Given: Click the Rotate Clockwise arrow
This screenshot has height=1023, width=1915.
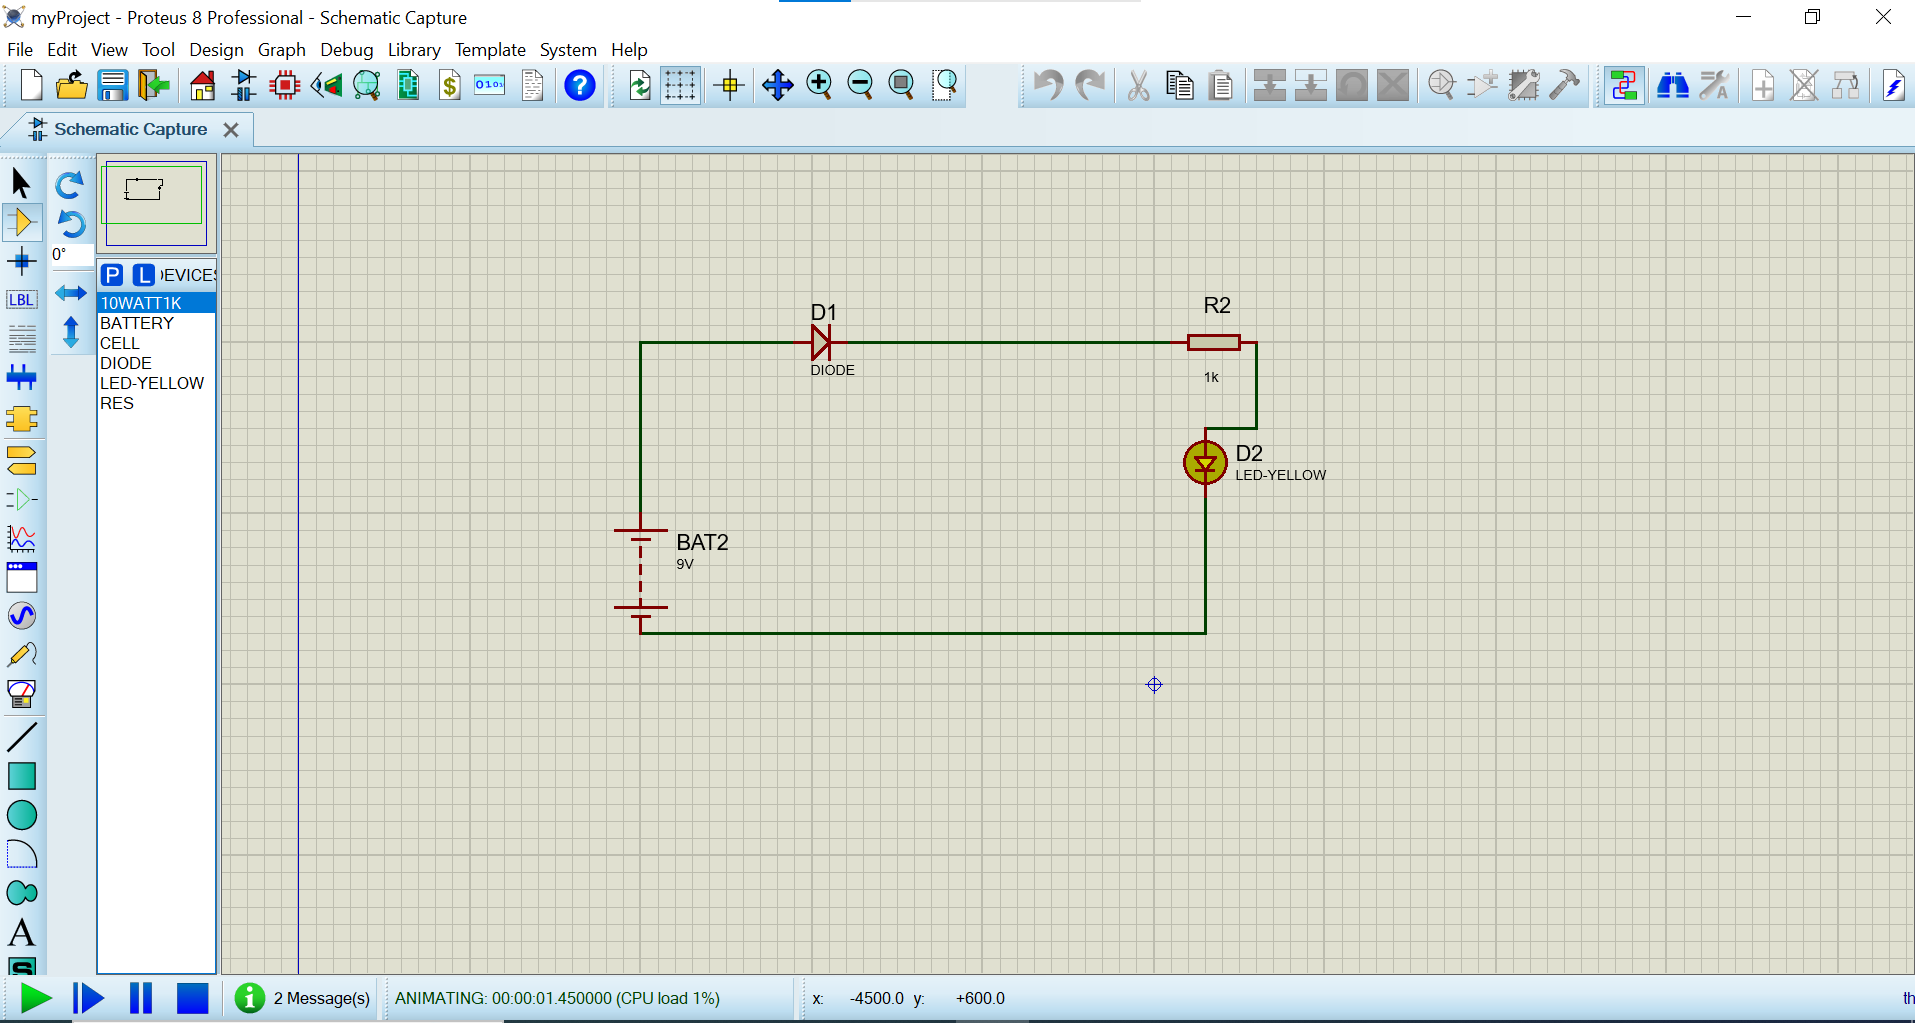Looking at the screenshot, I should (x=70, y=185).
